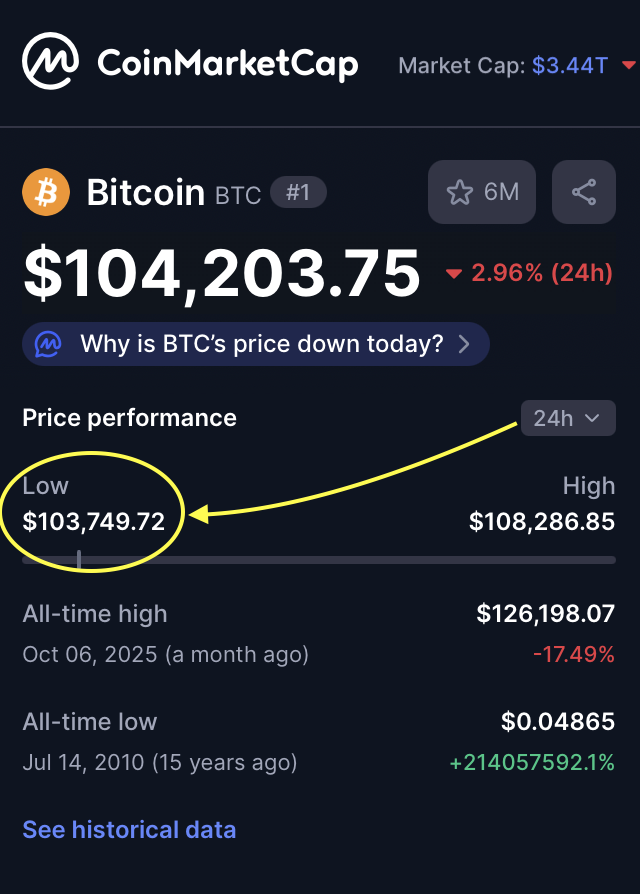Viewport: 640px width, 894px height.
Task: Click the all-time low price $0.04865
Action: [x=557, y=721]
